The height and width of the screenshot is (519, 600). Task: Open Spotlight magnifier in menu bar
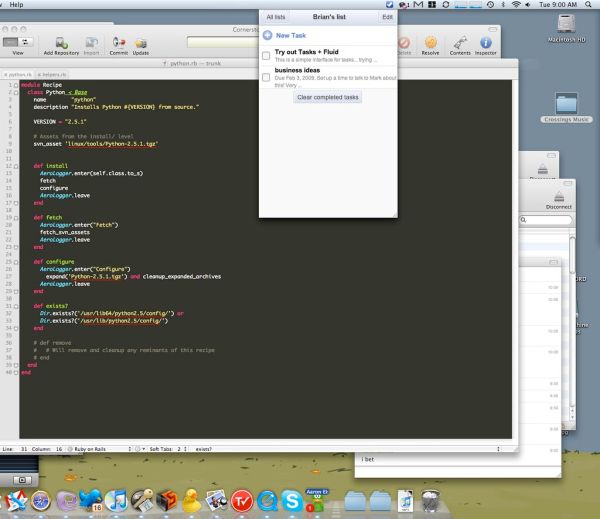click(x=589, y=5)
